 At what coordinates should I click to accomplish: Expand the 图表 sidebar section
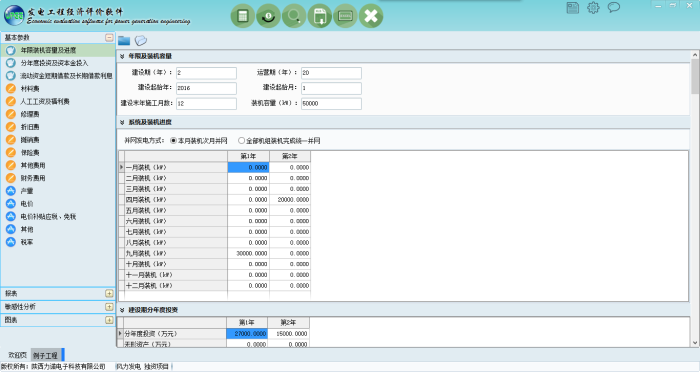pyautogui.click(x=109, y=320)
